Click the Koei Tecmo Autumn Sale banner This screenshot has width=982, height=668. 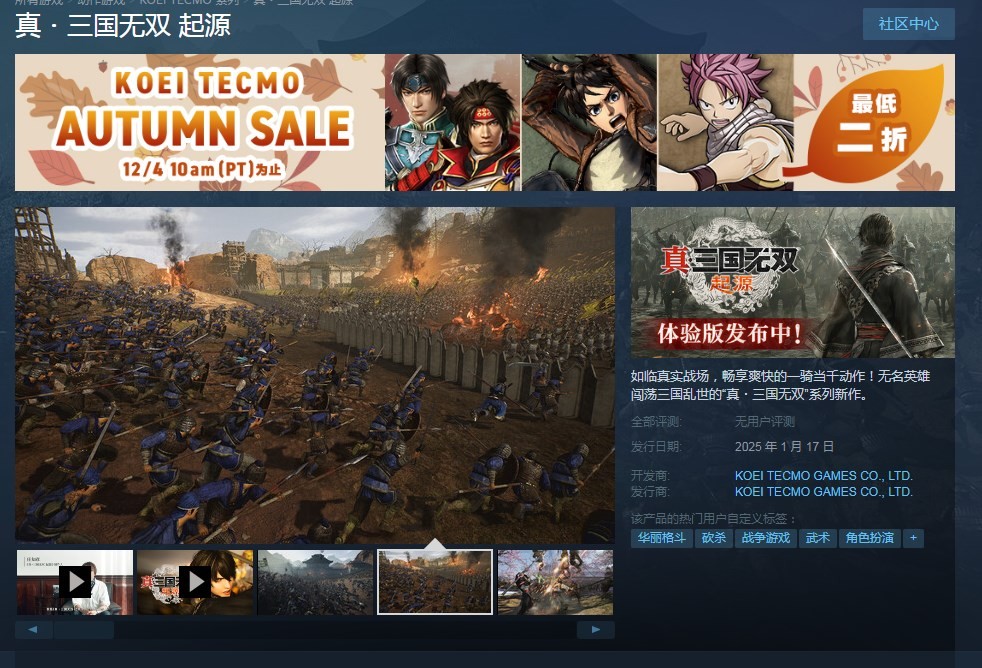click(485, 122)
